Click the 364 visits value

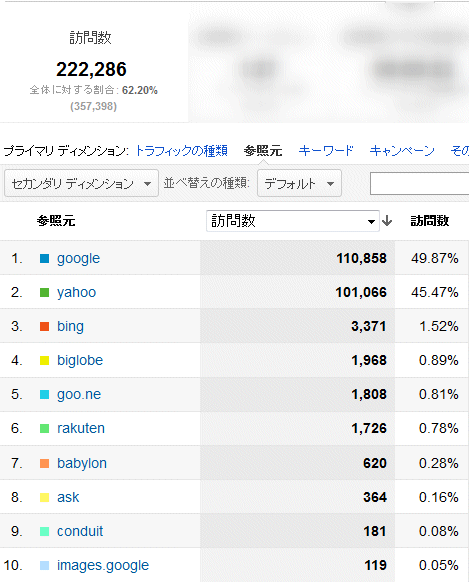point(375,497)
